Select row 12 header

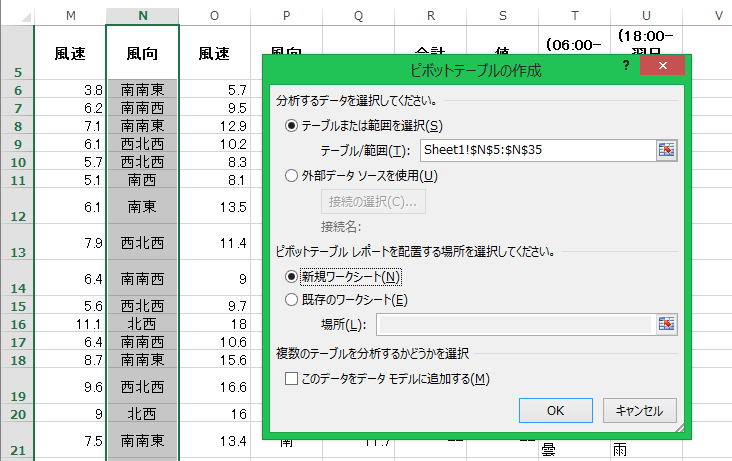tap(16, 214)
